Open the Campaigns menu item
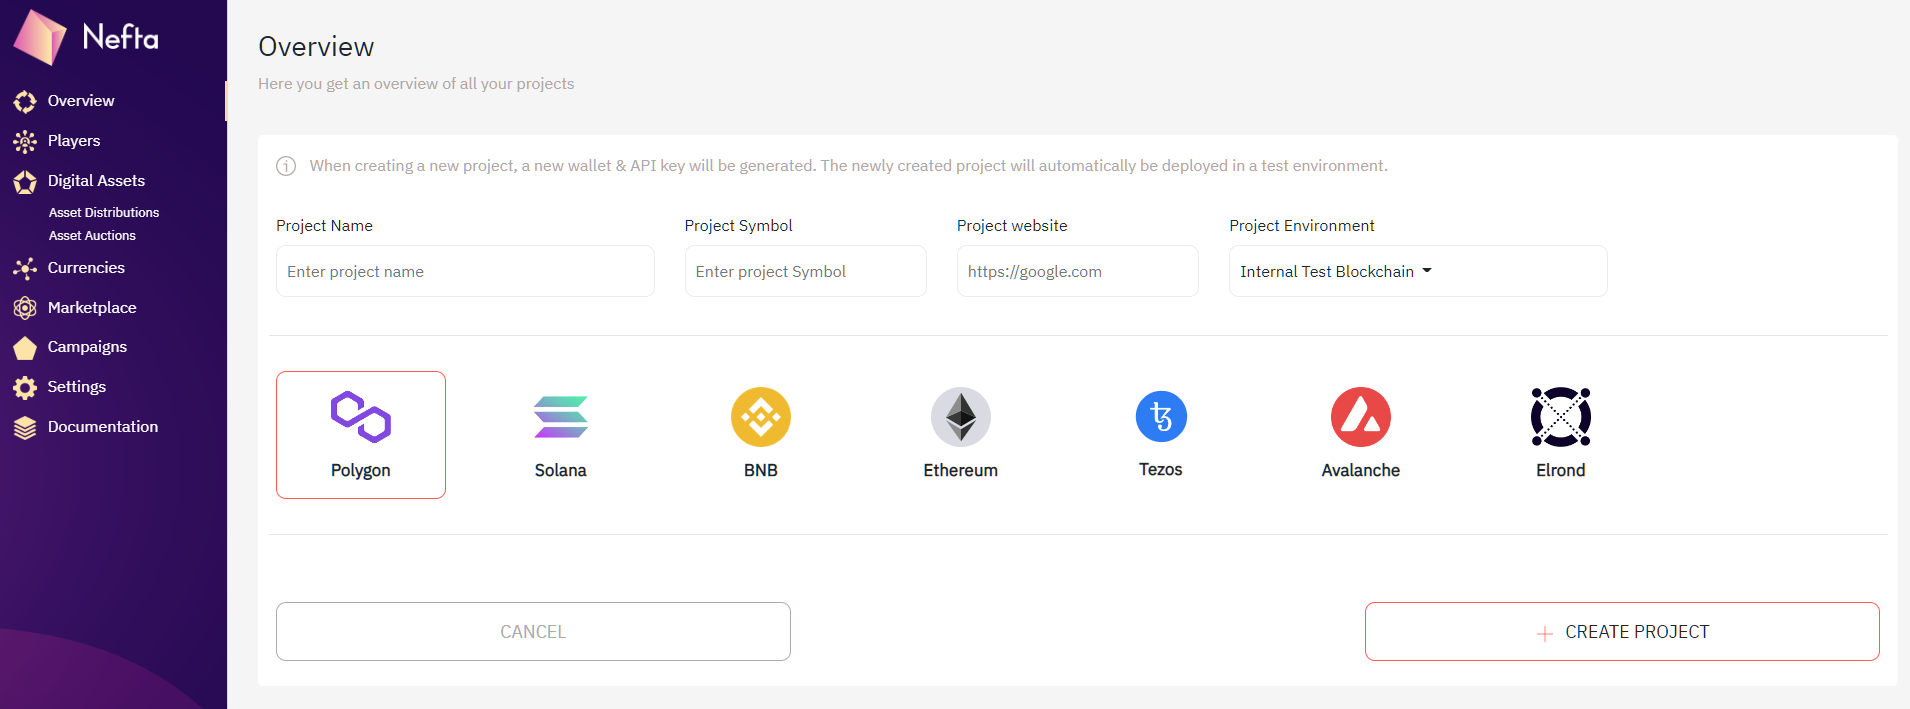This screenshot has height=709, width=1910. coord(87,347)
